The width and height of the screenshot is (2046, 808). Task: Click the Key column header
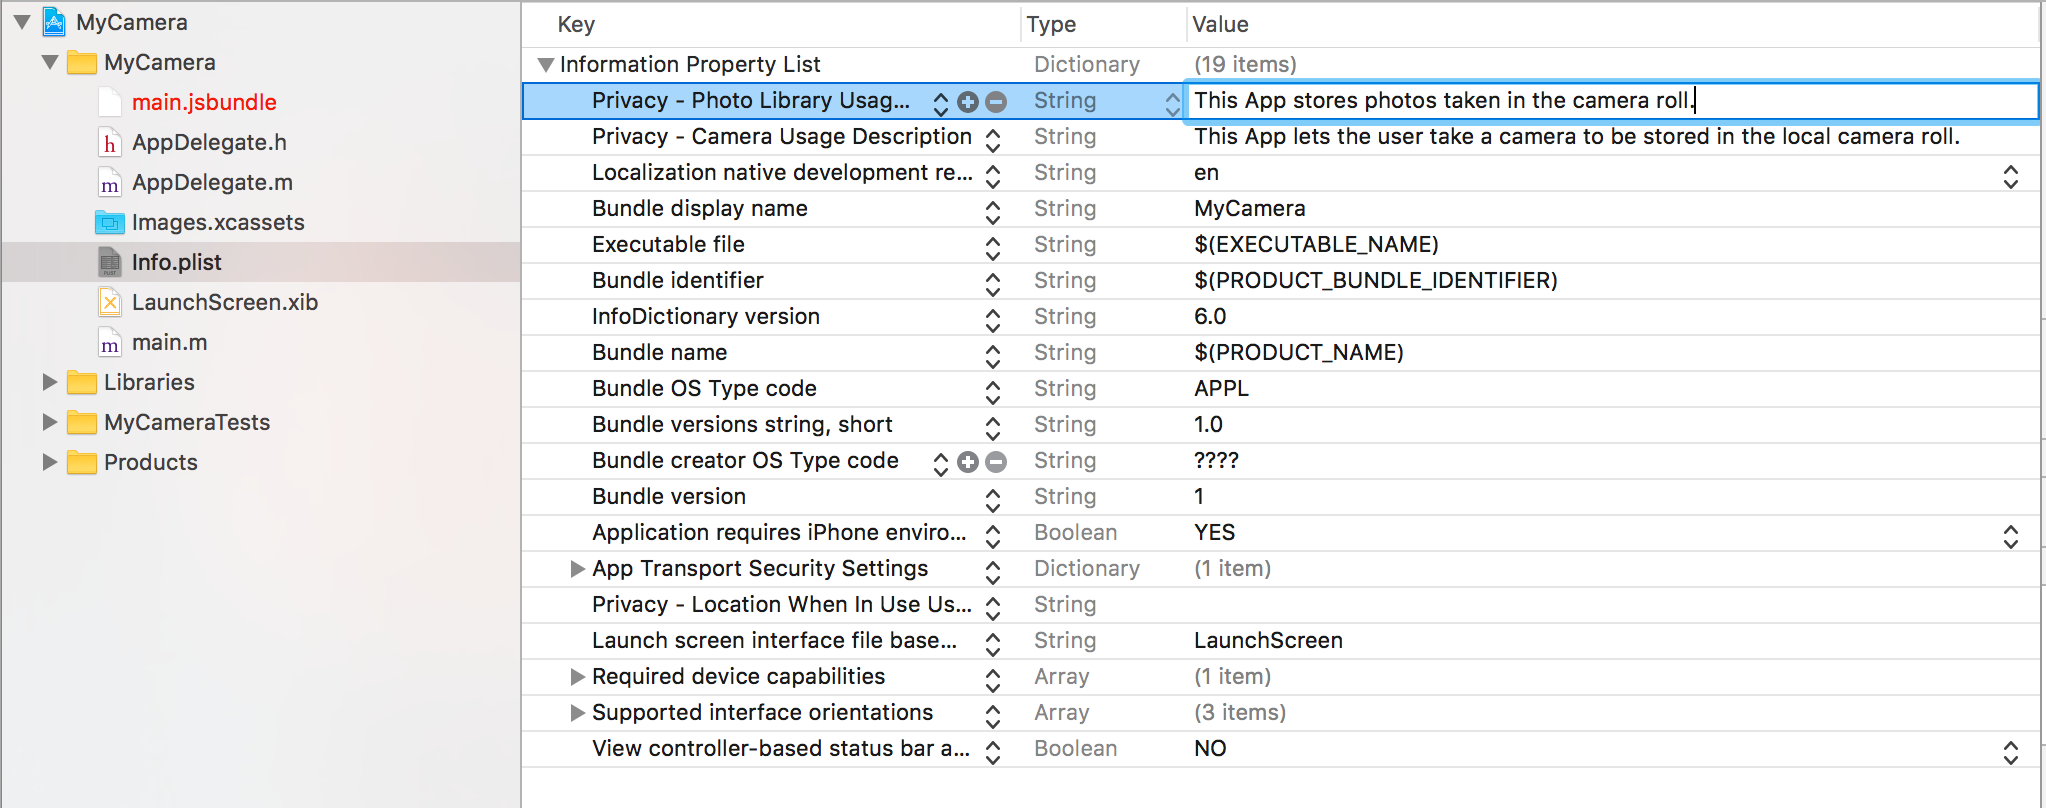pyautogui.click(x=576, y=24)
